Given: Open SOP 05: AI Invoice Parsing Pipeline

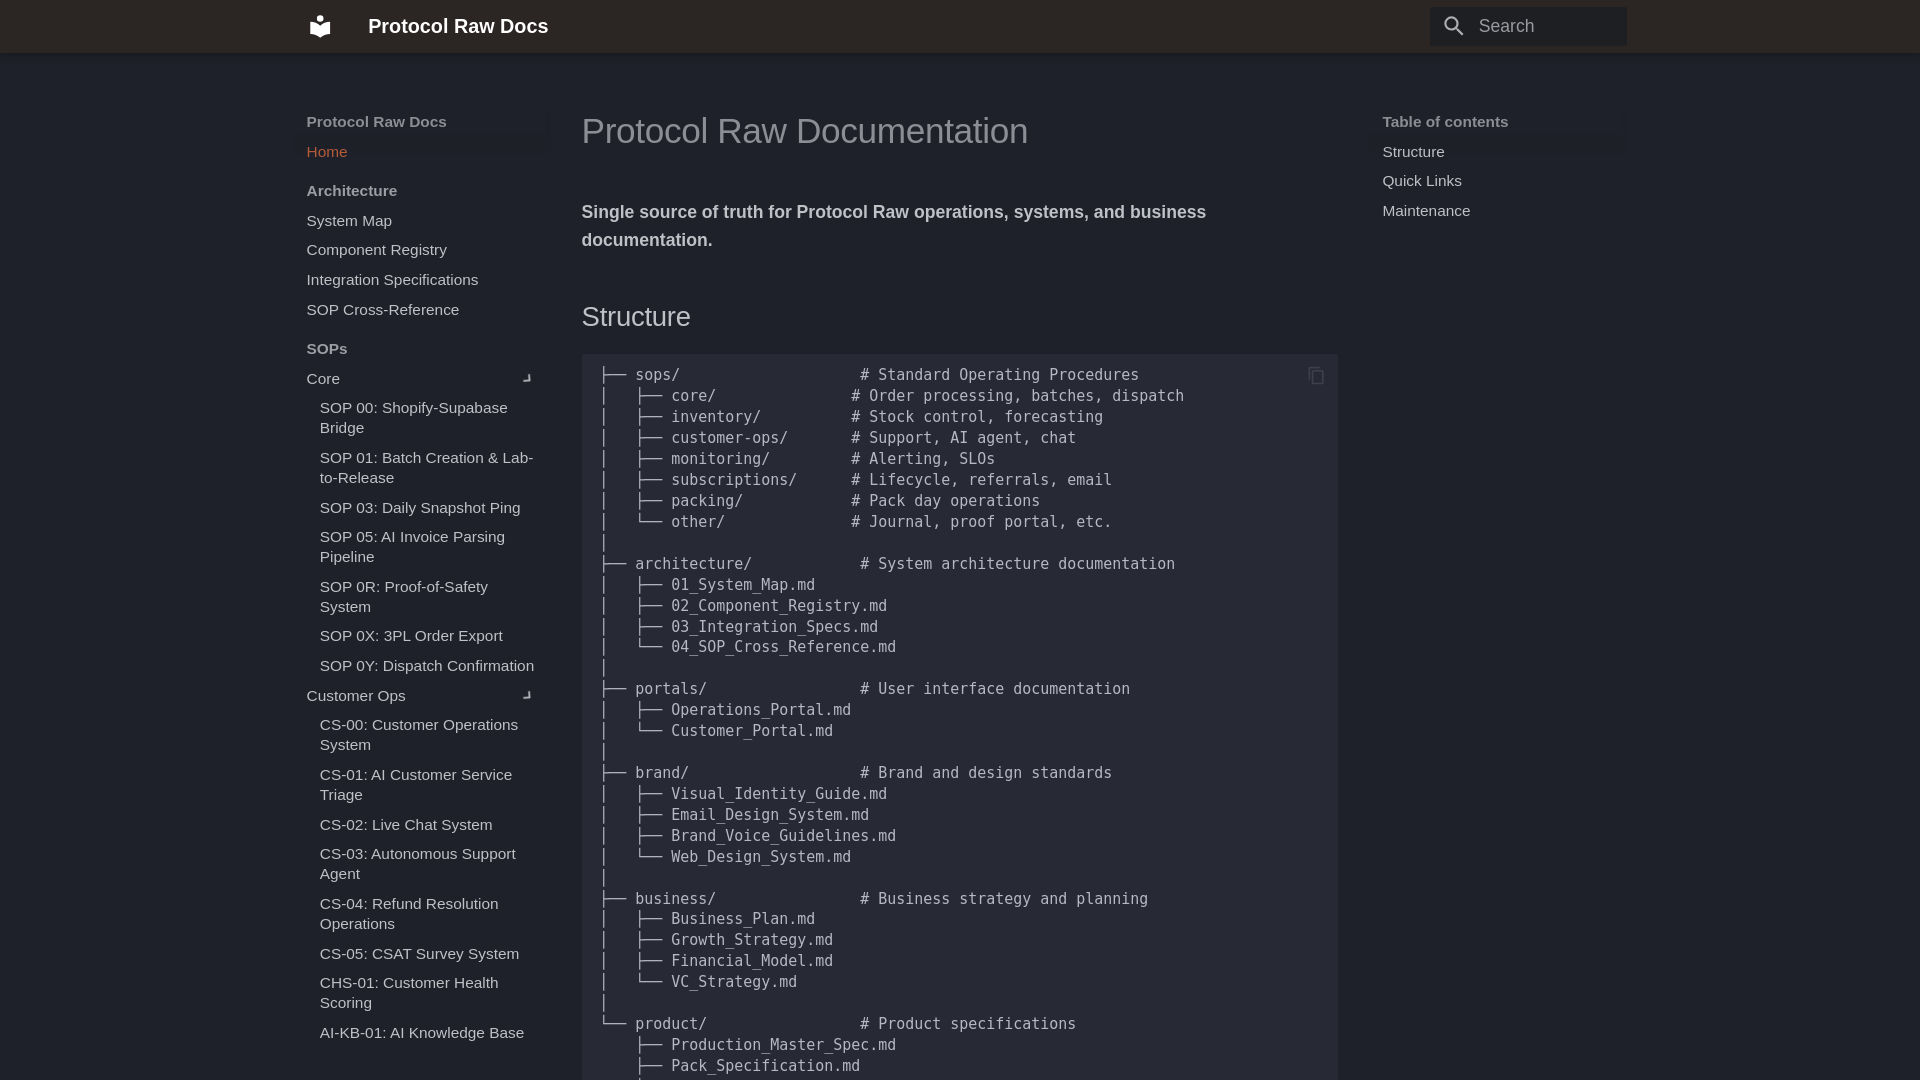Looking at the screenshot, I should 412,547.
